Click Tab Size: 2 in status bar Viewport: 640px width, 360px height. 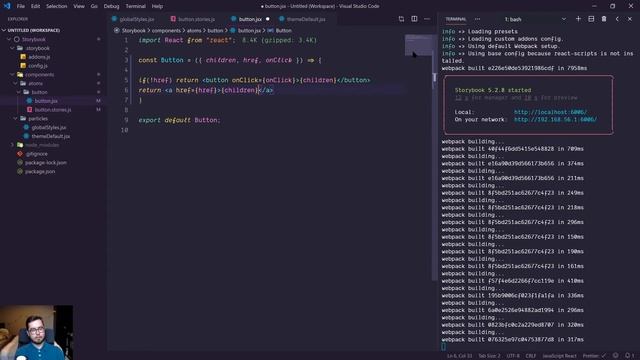click(x=489, y=356)
